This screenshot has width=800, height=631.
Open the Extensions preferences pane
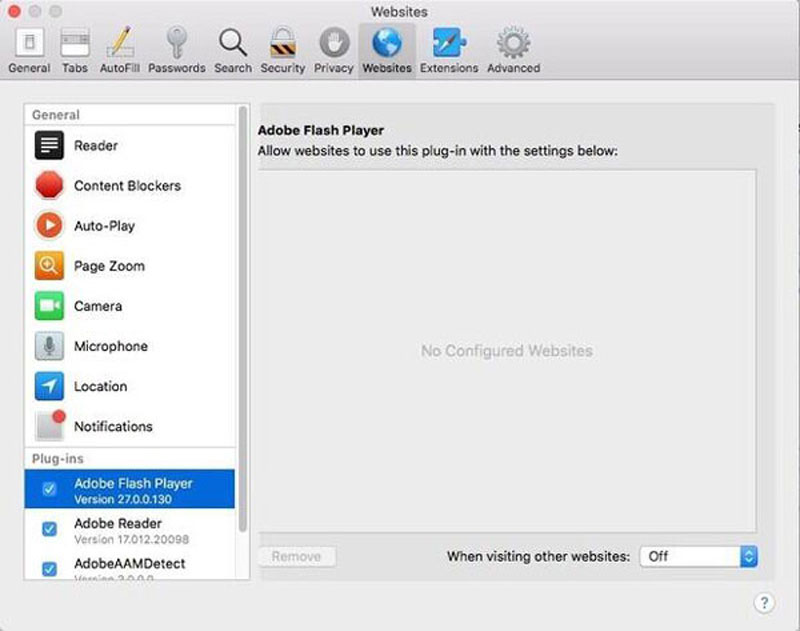click(x=450, y=50)
